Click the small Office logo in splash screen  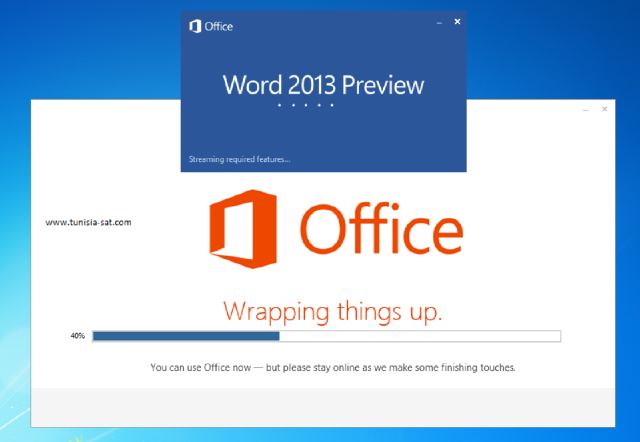click(195, 26)
